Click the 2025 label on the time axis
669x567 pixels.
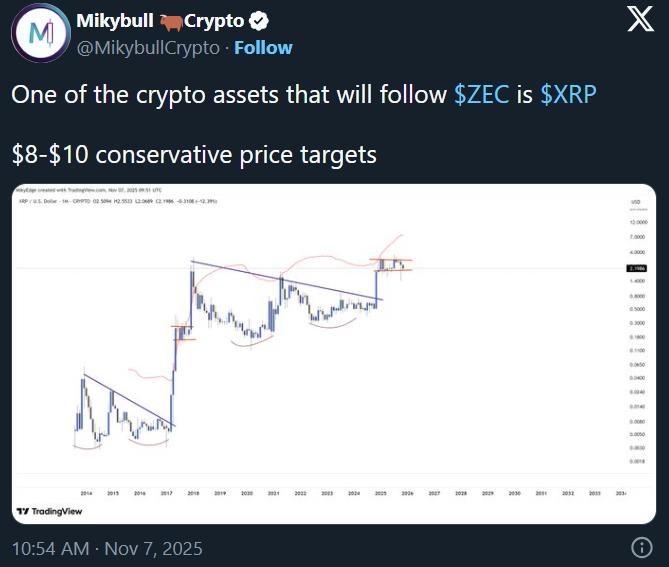(379, 493)
